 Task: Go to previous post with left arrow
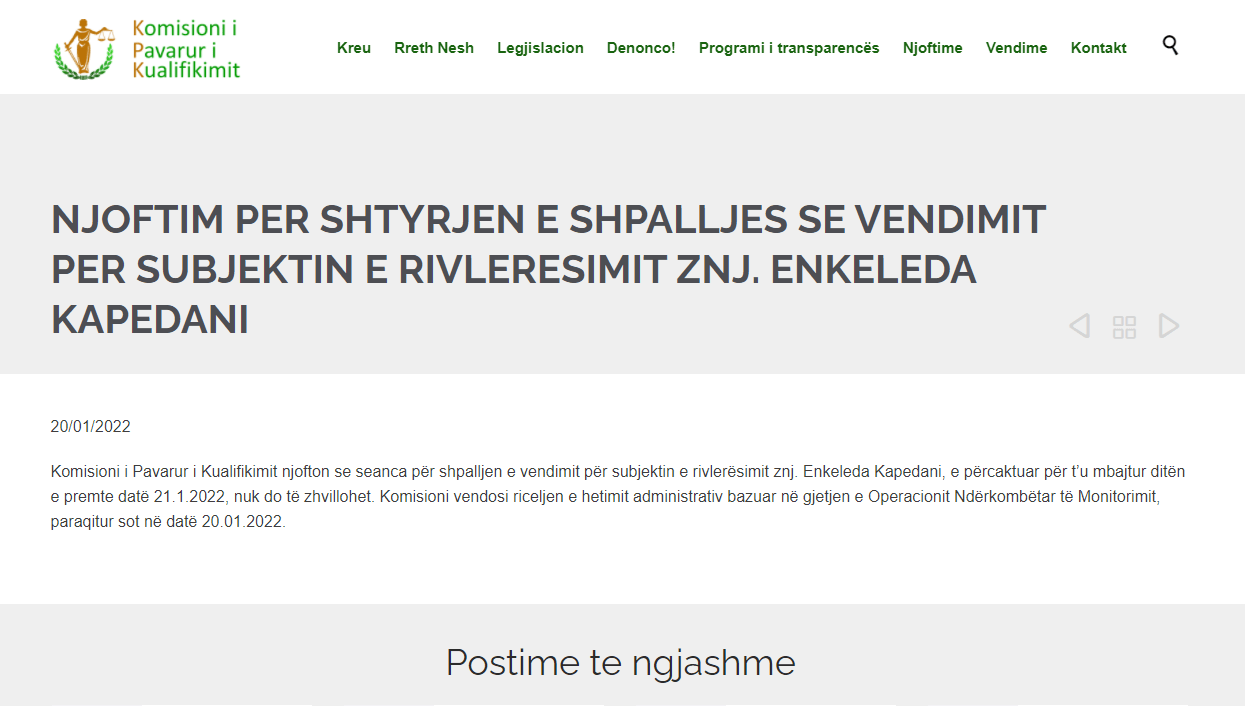pyautogui.click(x=1079, y=326)
